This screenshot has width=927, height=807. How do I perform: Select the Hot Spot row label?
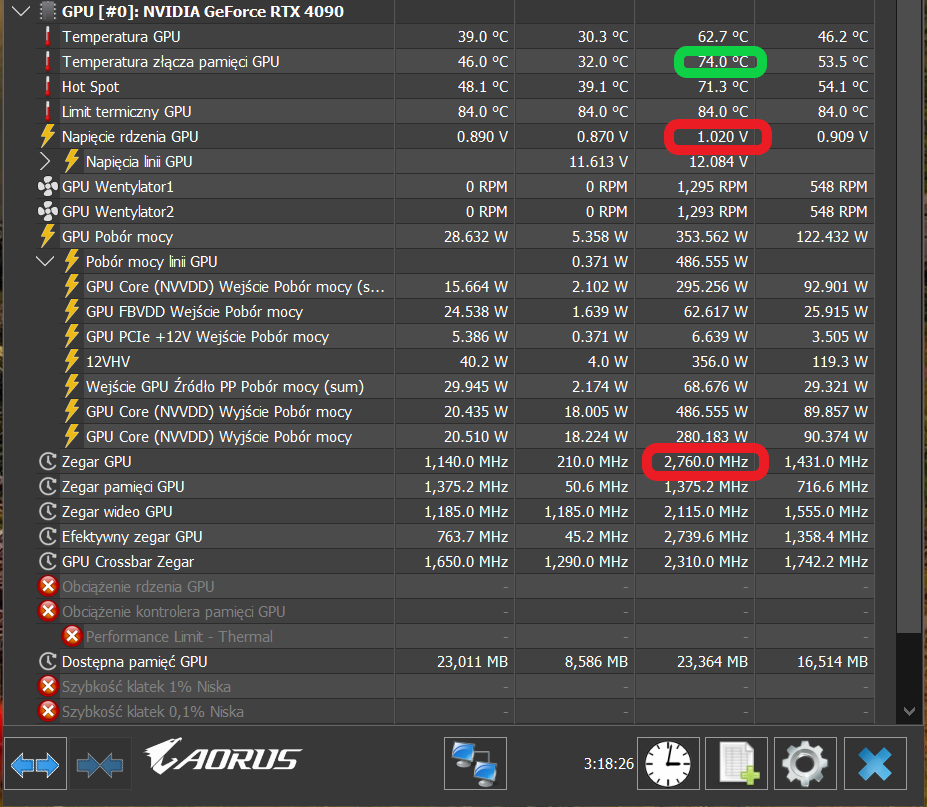click(x=90, y=87)
